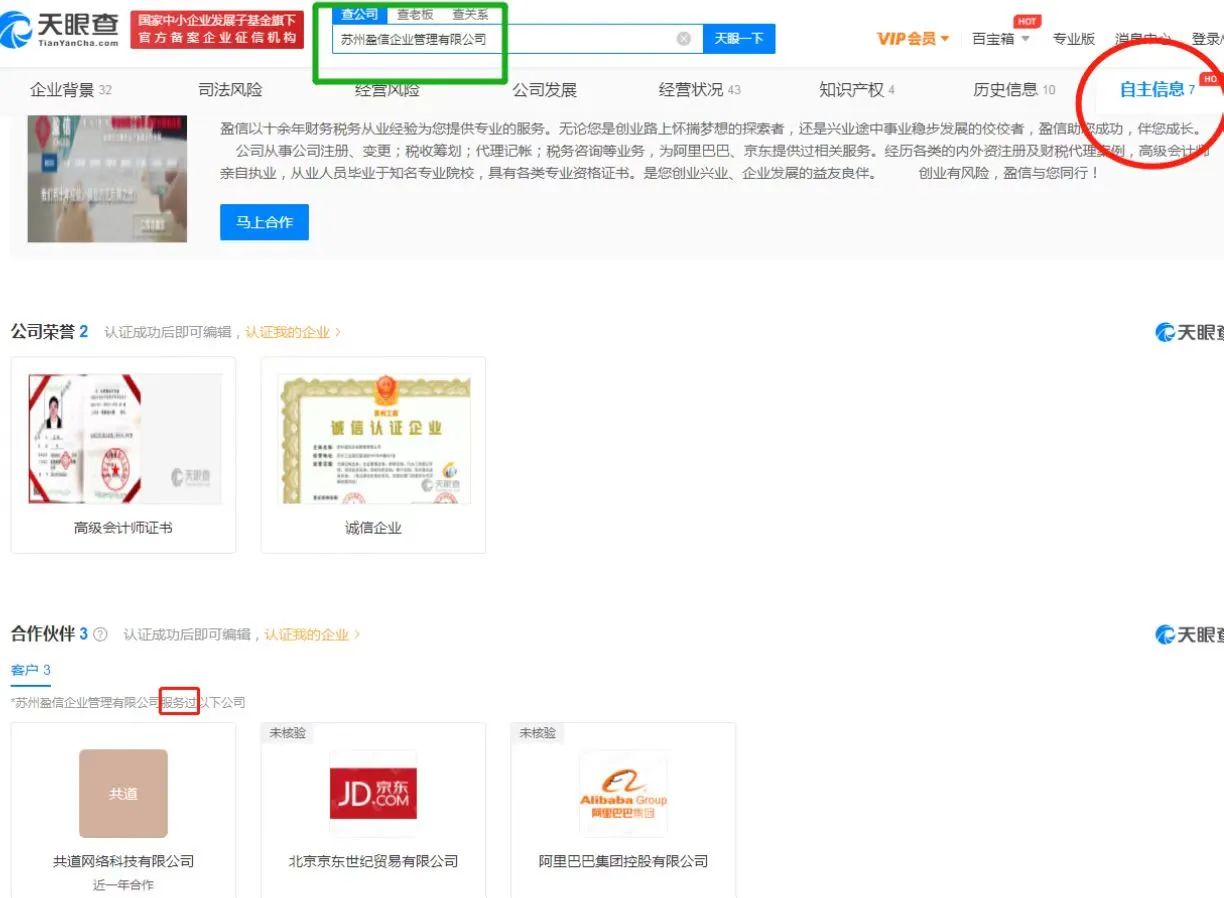
Task: Select the 查关系 search tab
Action: (470, 14)
